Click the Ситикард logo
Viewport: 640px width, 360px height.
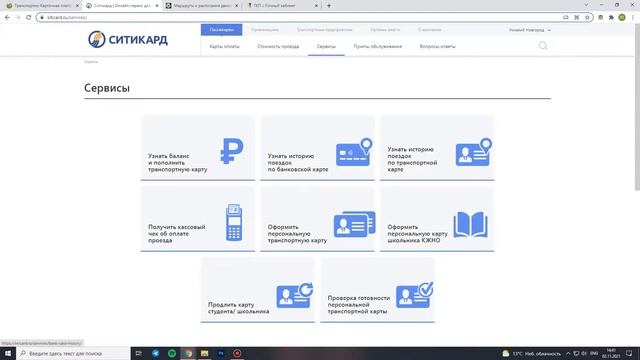(128, 39)
